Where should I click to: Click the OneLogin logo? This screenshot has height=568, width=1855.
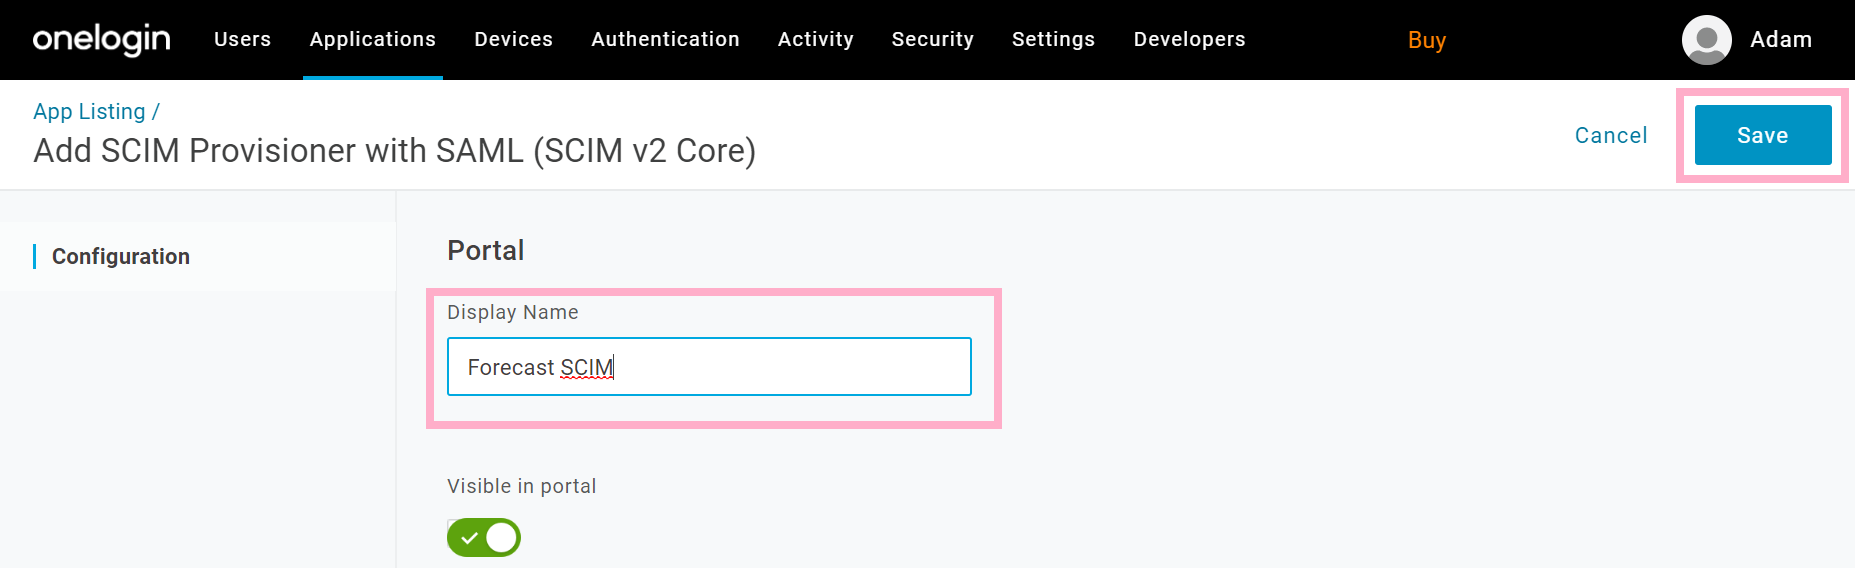(x=102, y=39)
